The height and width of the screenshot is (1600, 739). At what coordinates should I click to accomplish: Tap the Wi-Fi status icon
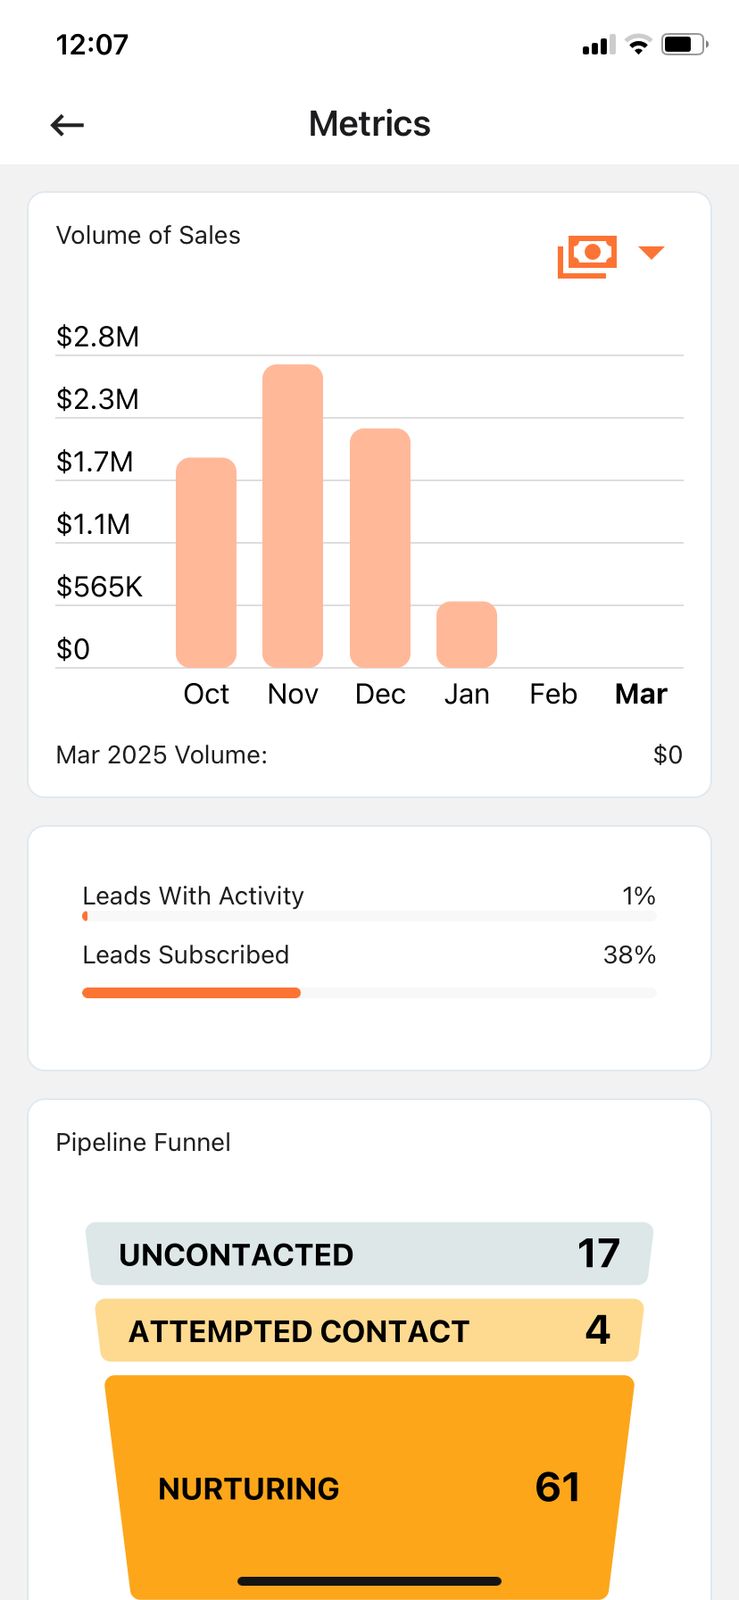point(637,45)
